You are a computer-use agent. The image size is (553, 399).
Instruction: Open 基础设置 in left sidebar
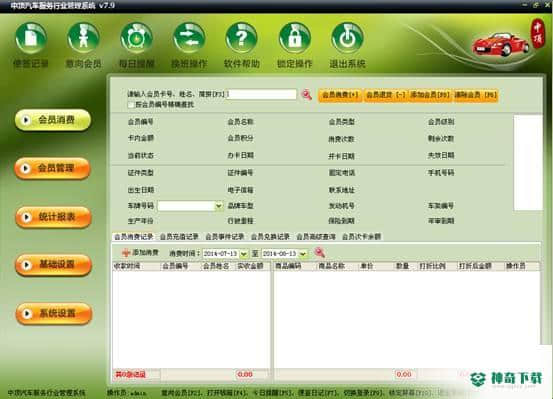(54, 265)
